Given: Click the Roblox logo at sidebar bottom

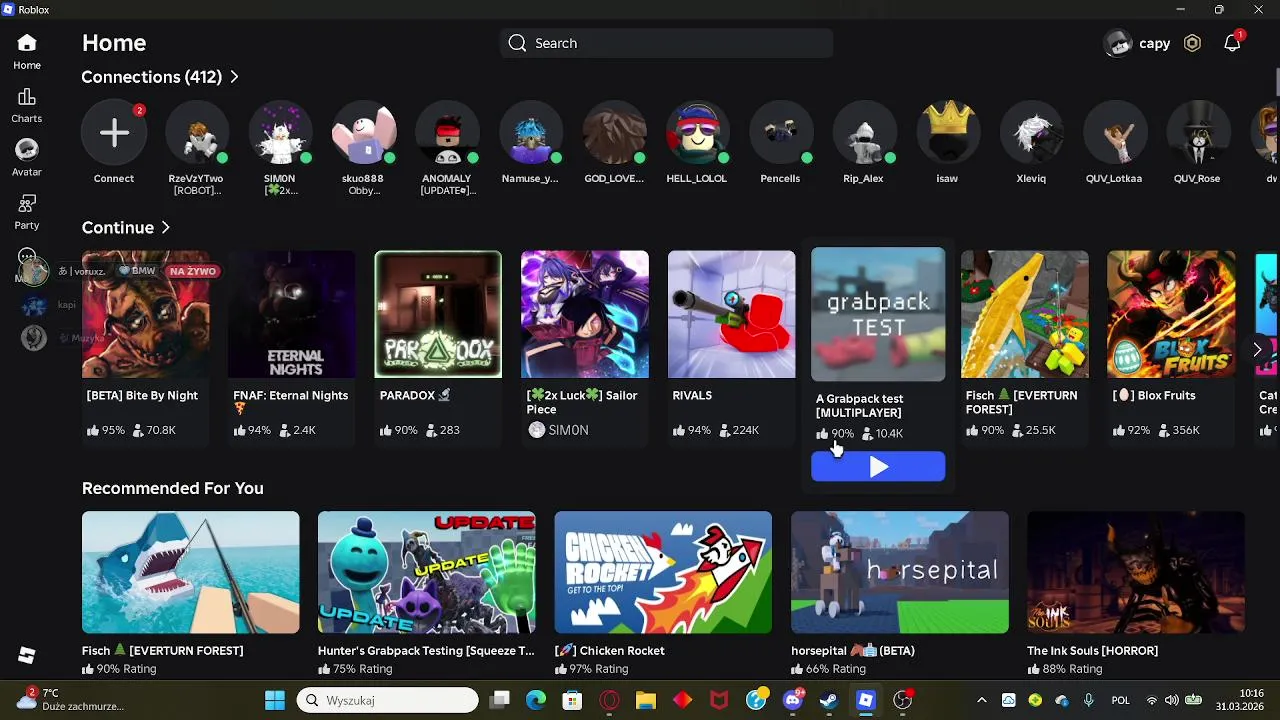Looking at the screenshot, I should [27, 656].
